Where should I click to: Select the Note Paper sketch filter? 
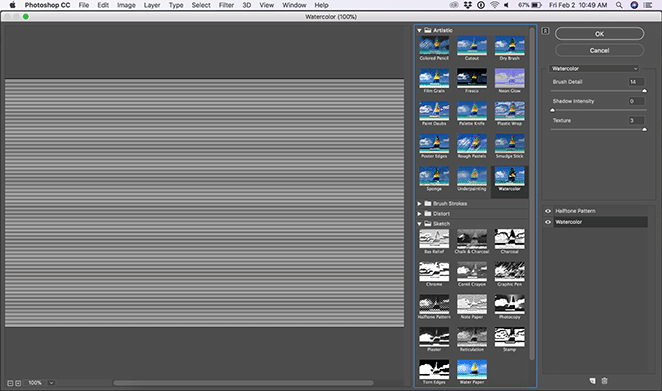472,304
